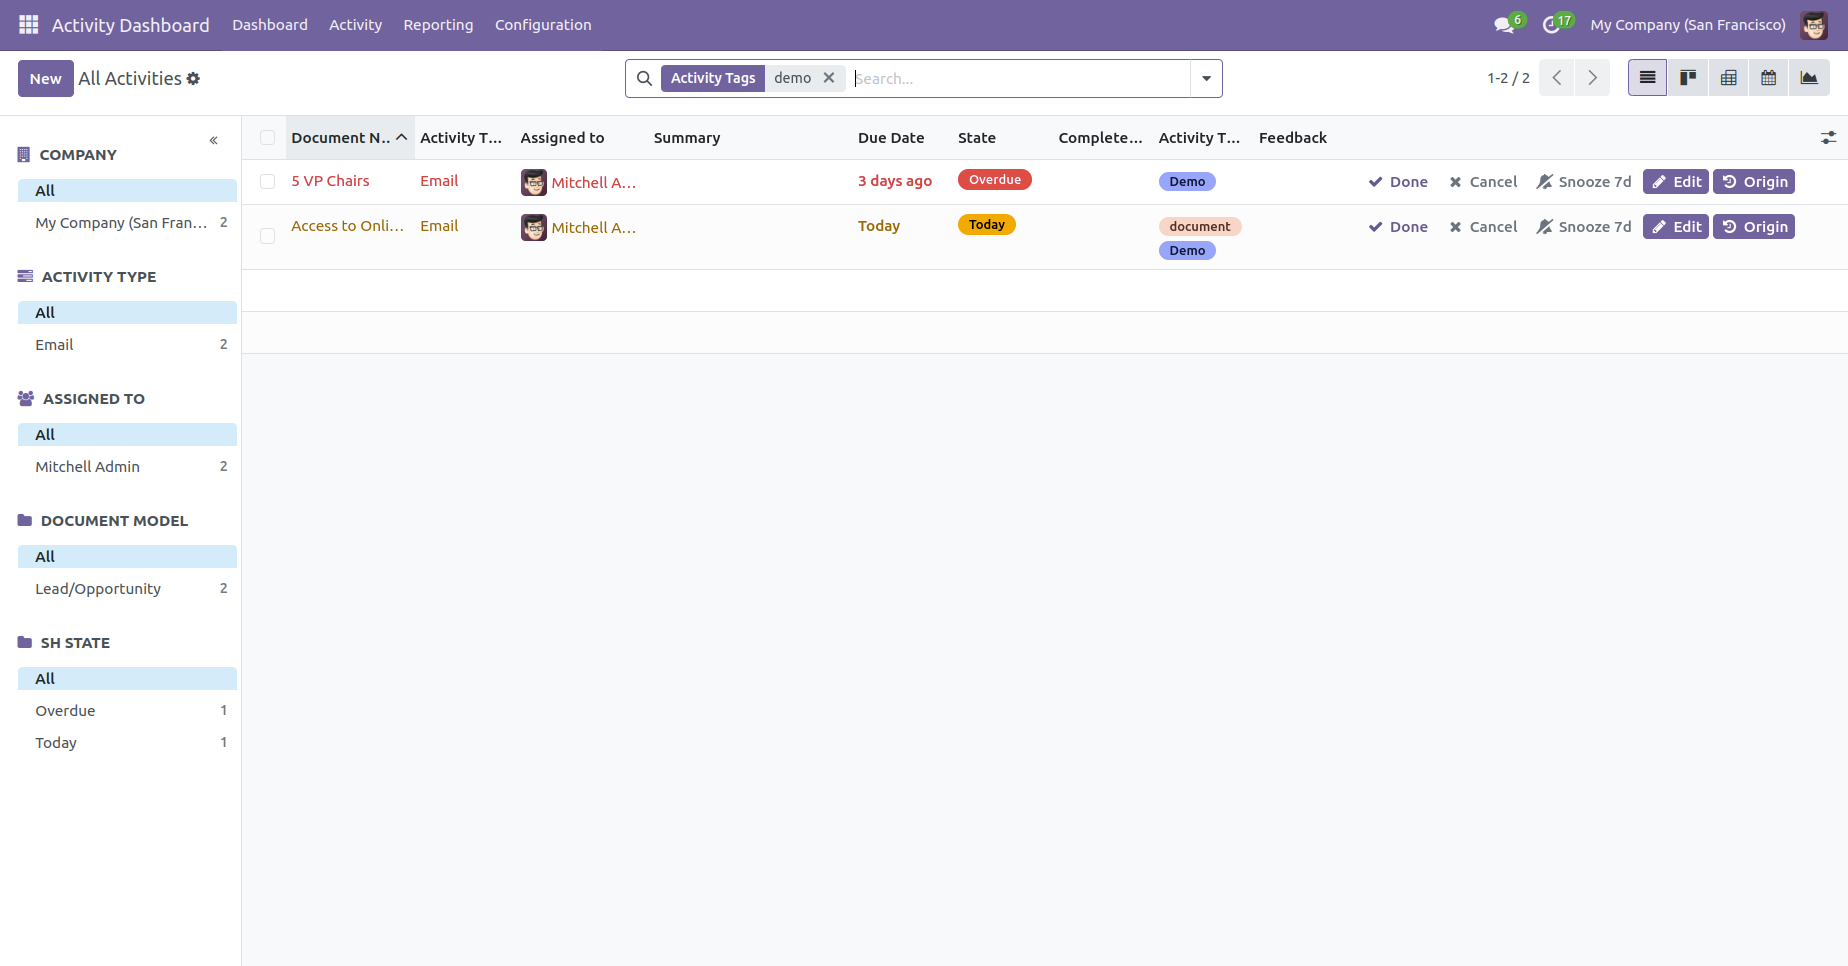
Task: Filter by Today in SH State
Action: coord(128,743)
